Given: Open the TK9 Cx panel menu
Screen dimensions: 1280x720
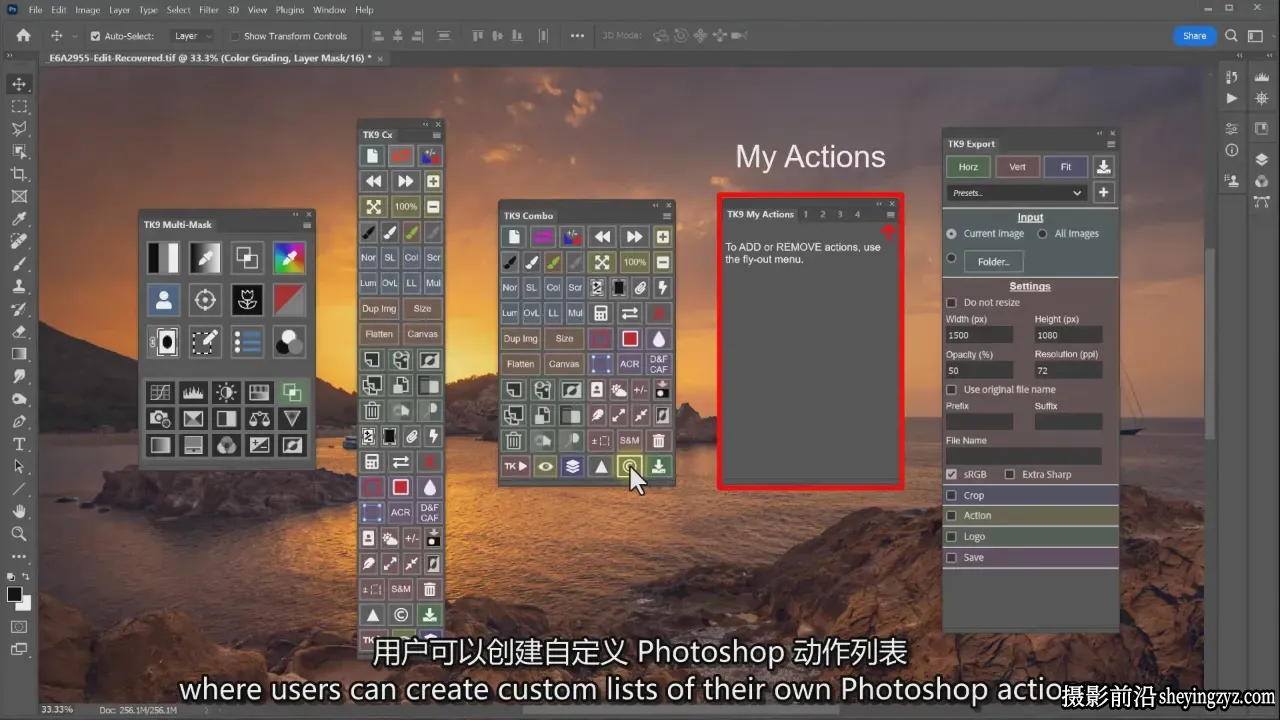Looking at the screenshot, I should (437, 135).
